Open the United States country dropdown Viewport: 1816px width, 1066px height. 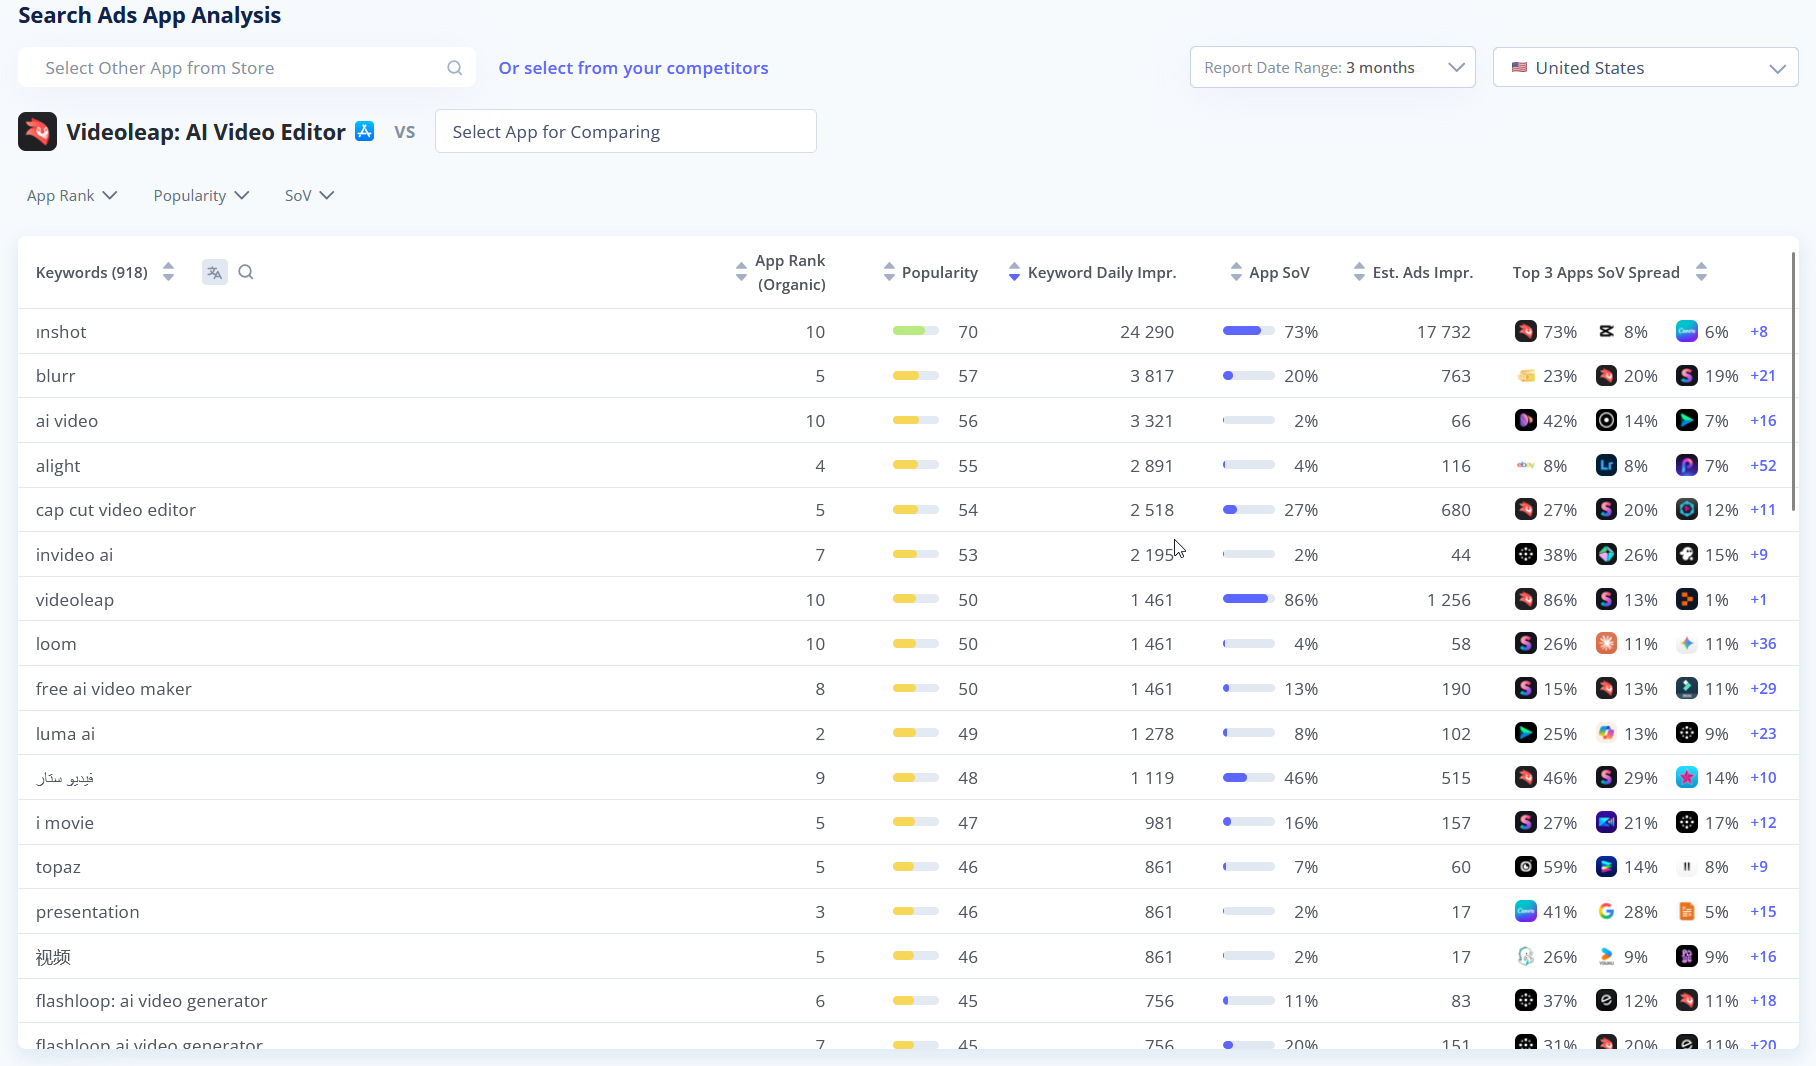tap(1645, 68)
